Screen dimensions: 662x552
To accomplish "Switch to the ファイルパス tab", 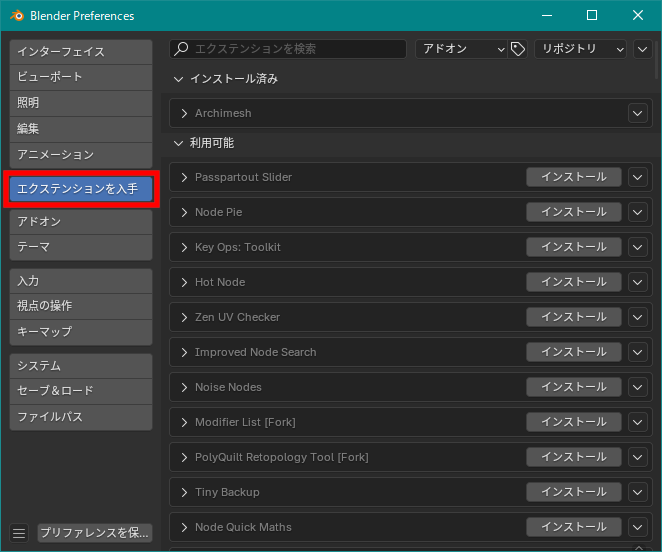I will [x=81, y=417].
